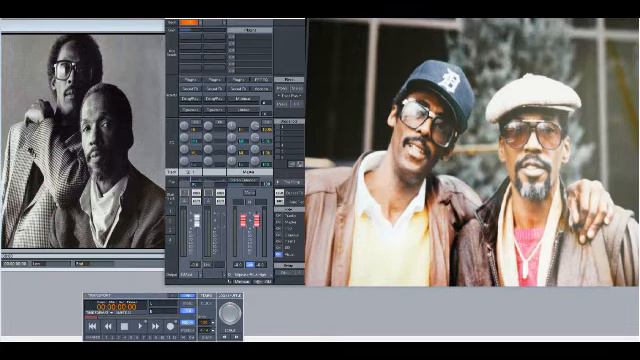Click the Reset header in right panel
Image resolution: width=640 pixels, height=360 pixels.
click(288, 80)
